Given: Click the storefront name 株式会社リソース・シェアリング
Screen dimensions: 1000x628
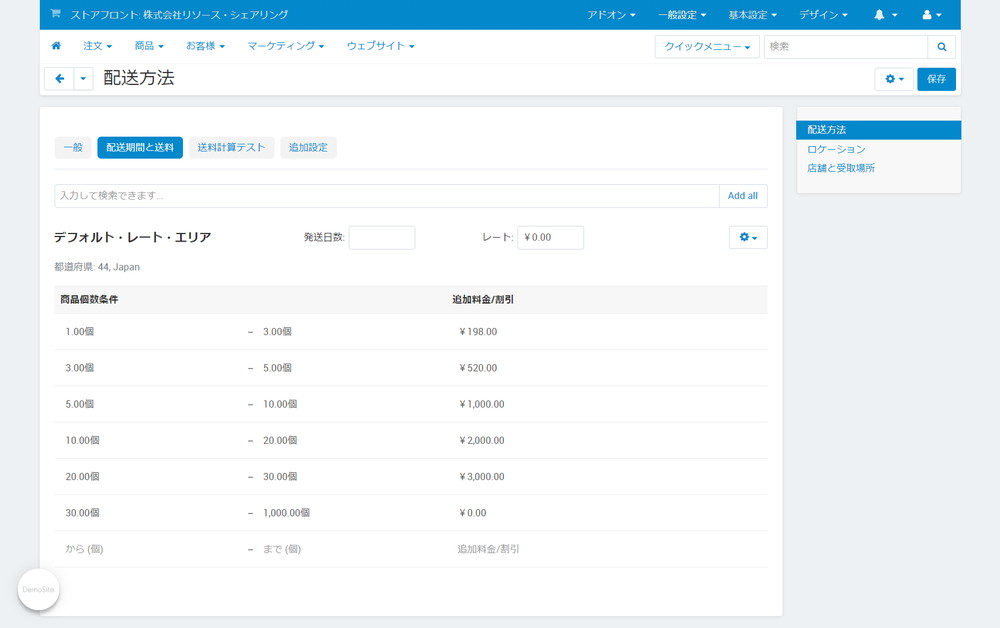Looking at the screenshot, I should [216, 14].
